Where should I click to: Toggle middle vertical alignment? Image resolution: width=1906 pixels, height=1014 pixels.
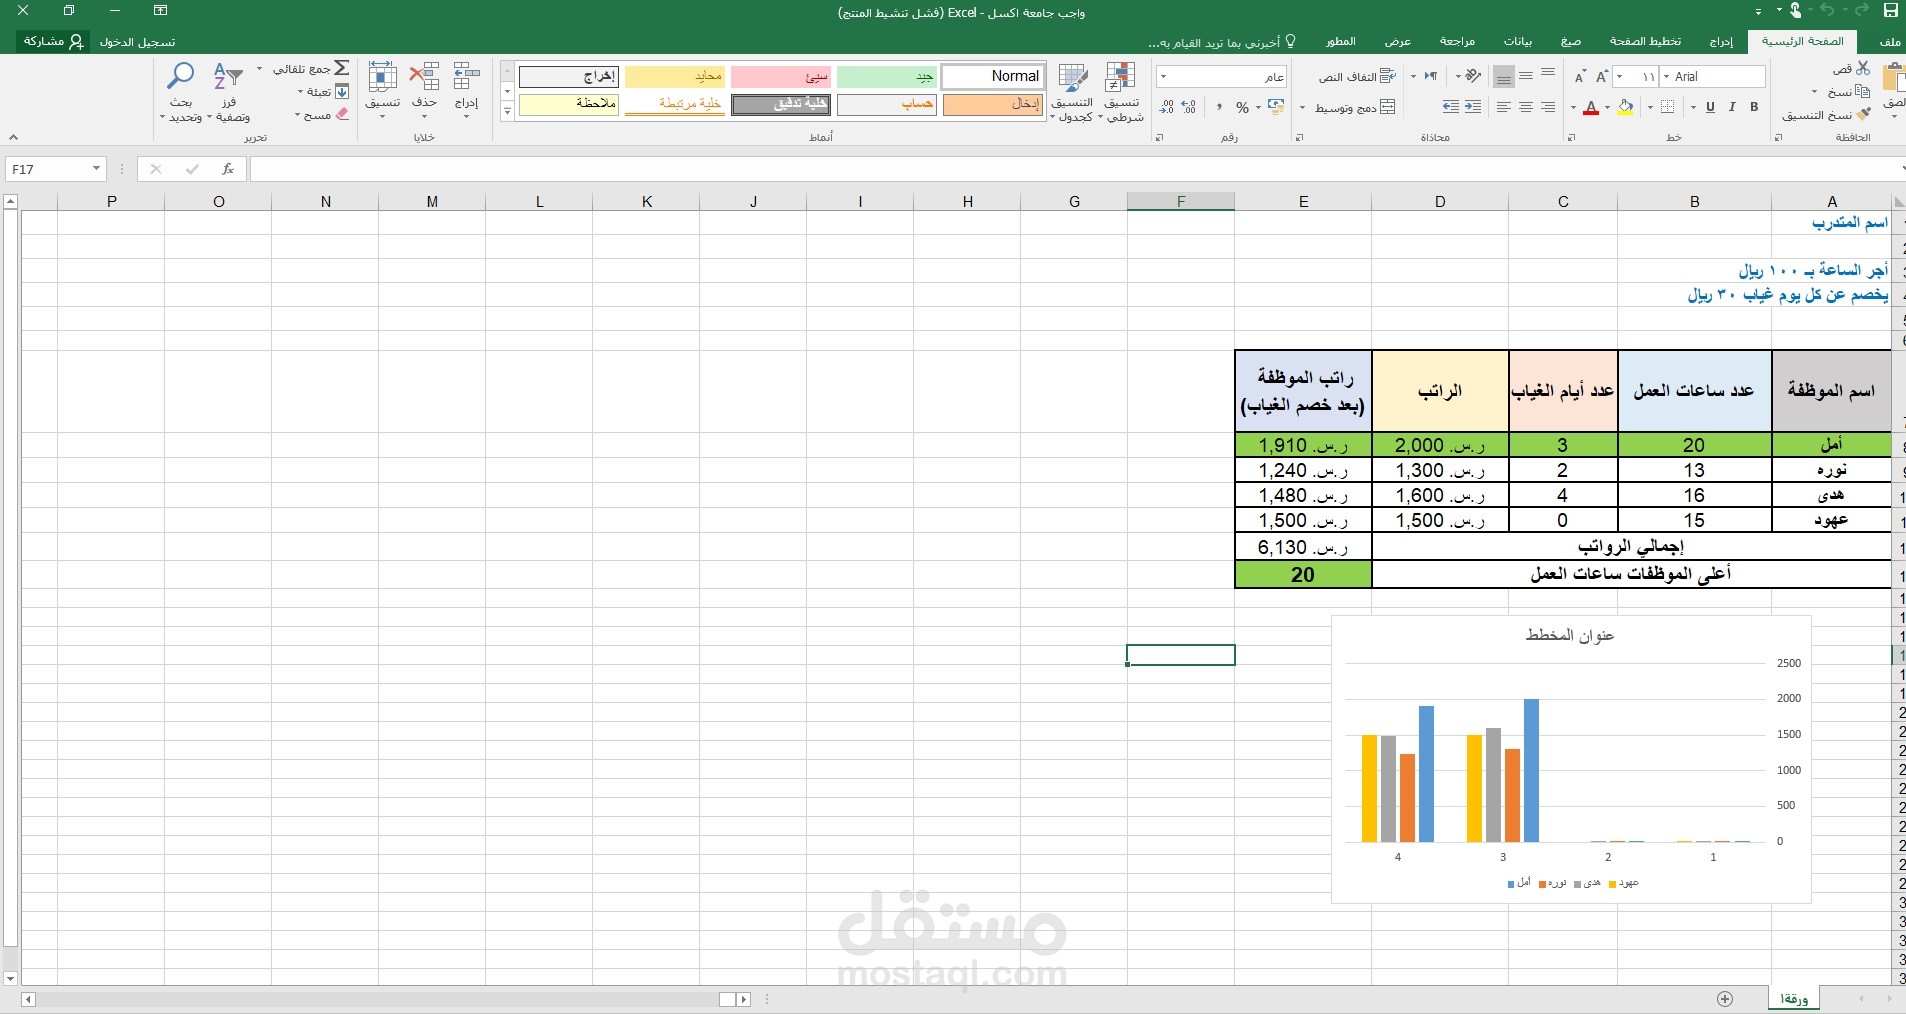1526,75
